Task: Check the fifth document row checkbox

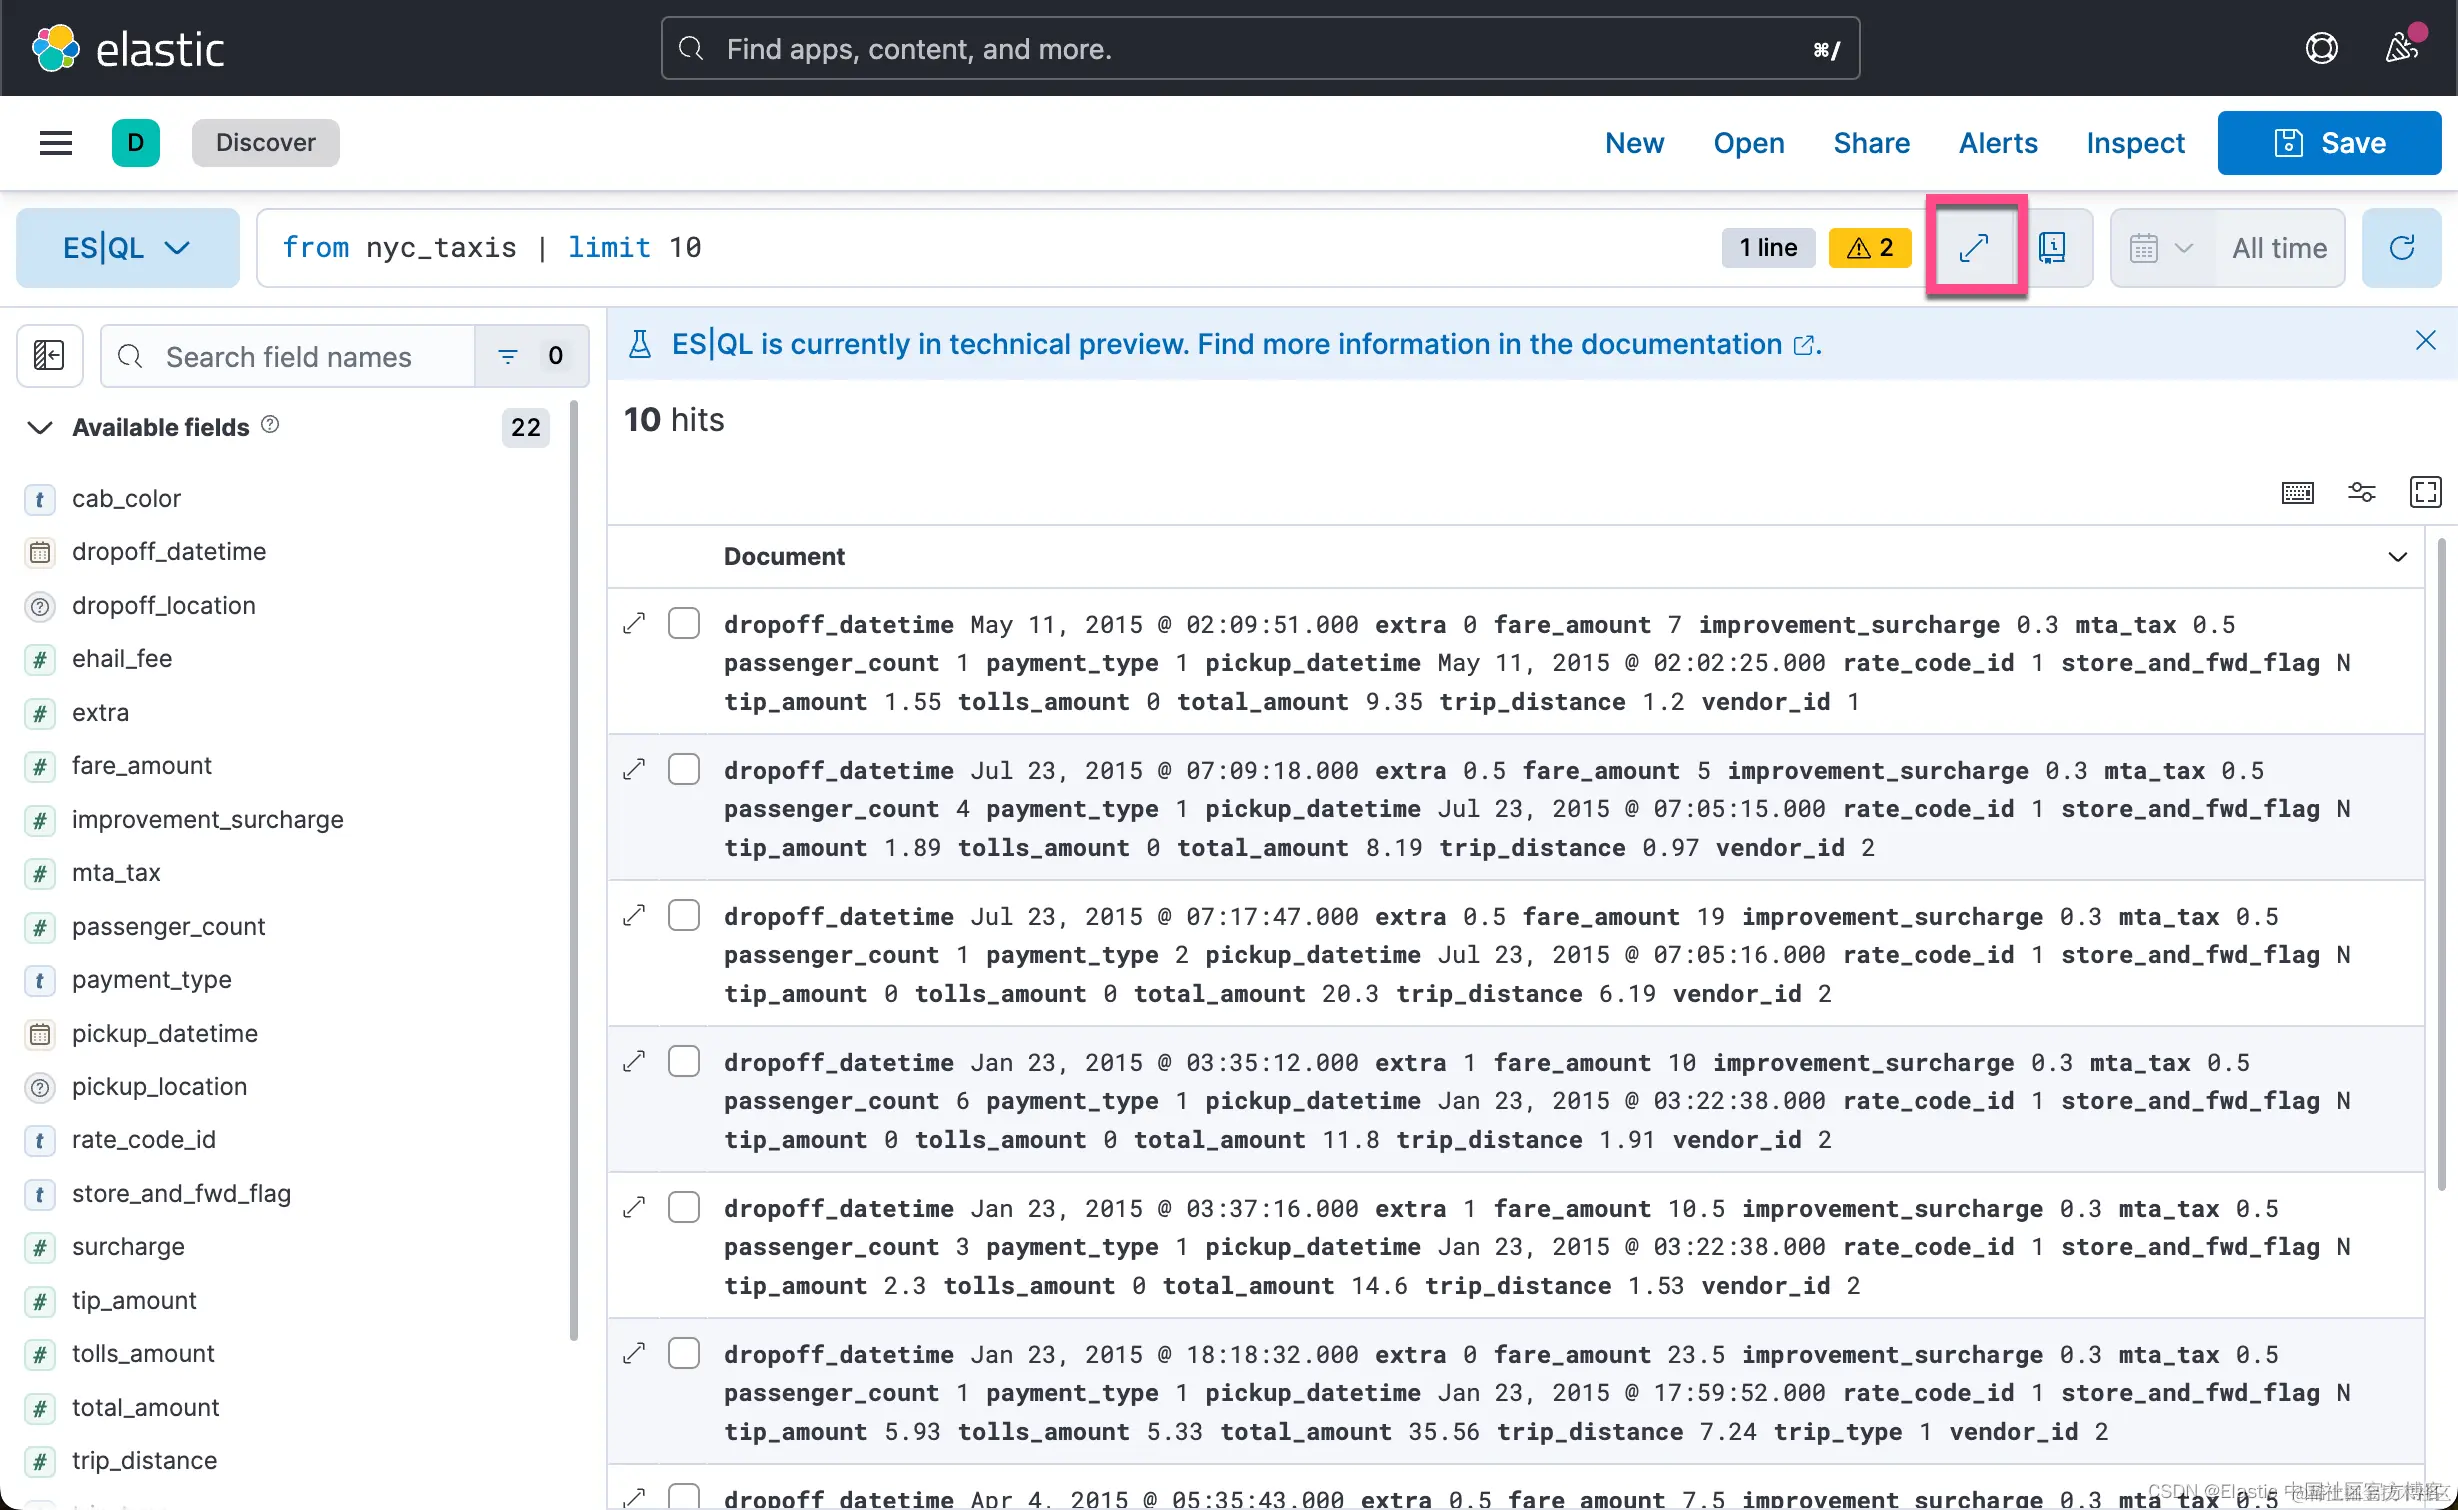Action: (x=684, y=1207)
